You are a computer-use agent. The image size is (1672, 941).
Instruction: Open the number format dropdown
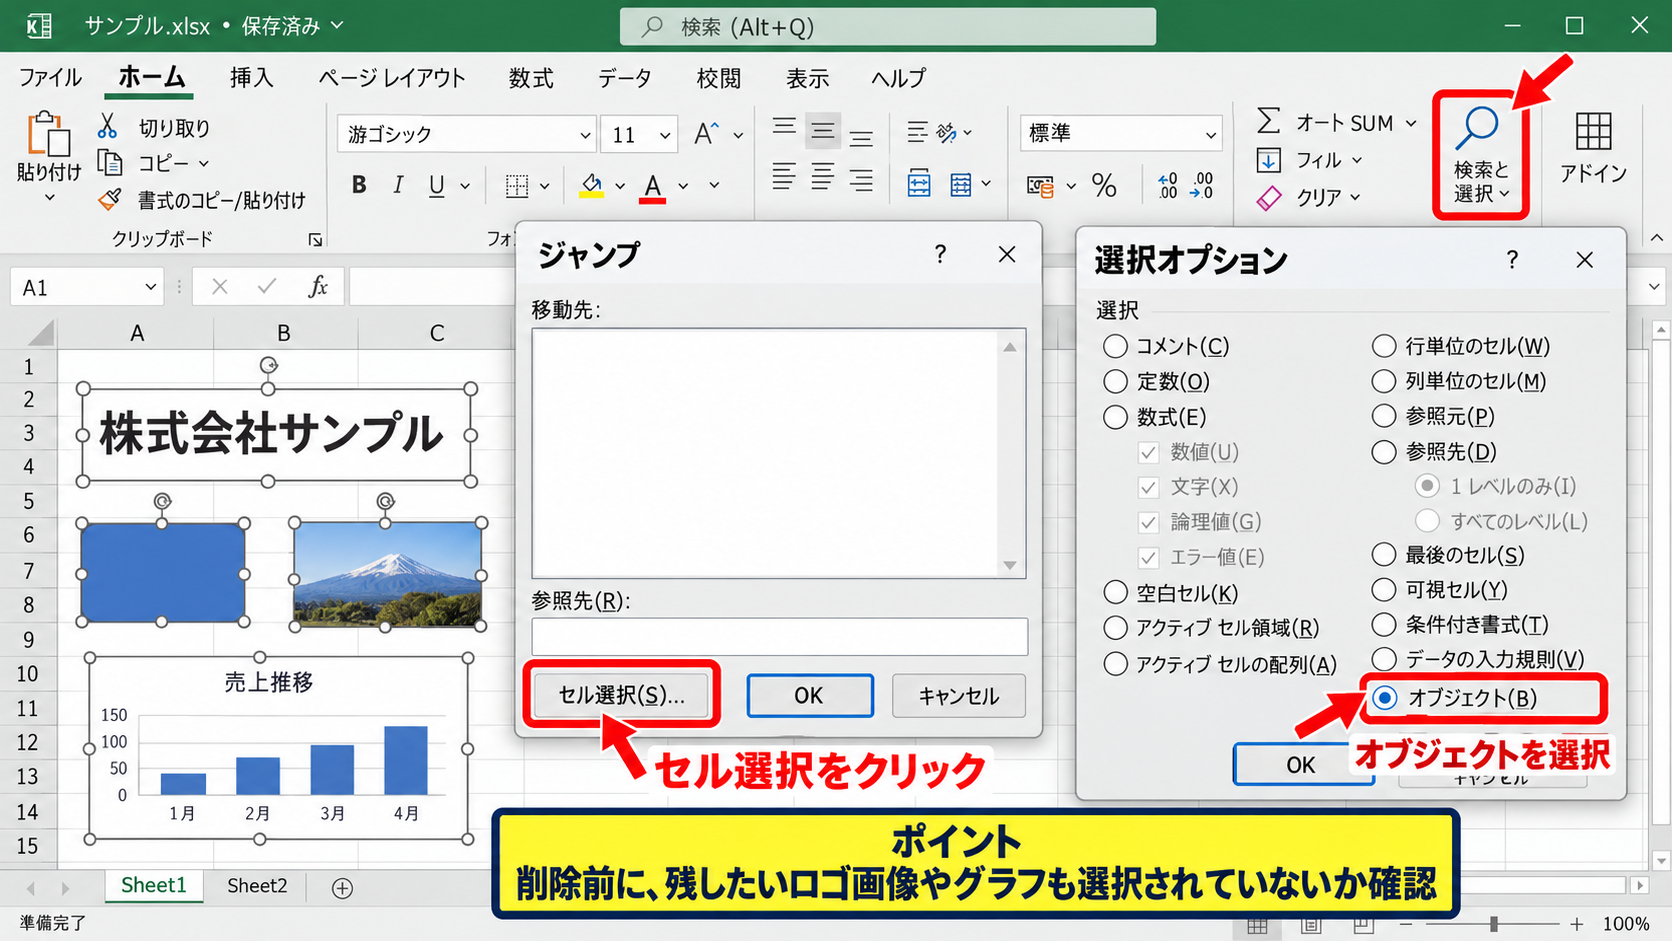(x=1210, y=133)
